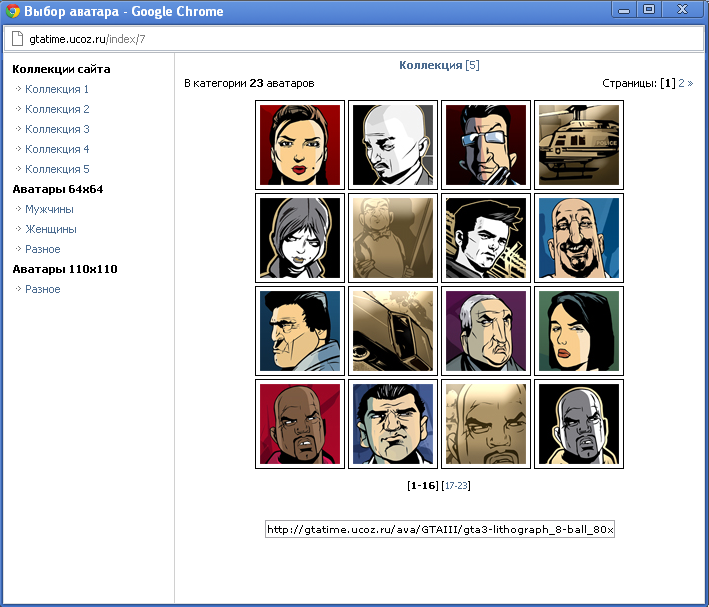The image size is (709, 607).
Task: Select the bald man on crimson background avatar
Action: (300, 424)
